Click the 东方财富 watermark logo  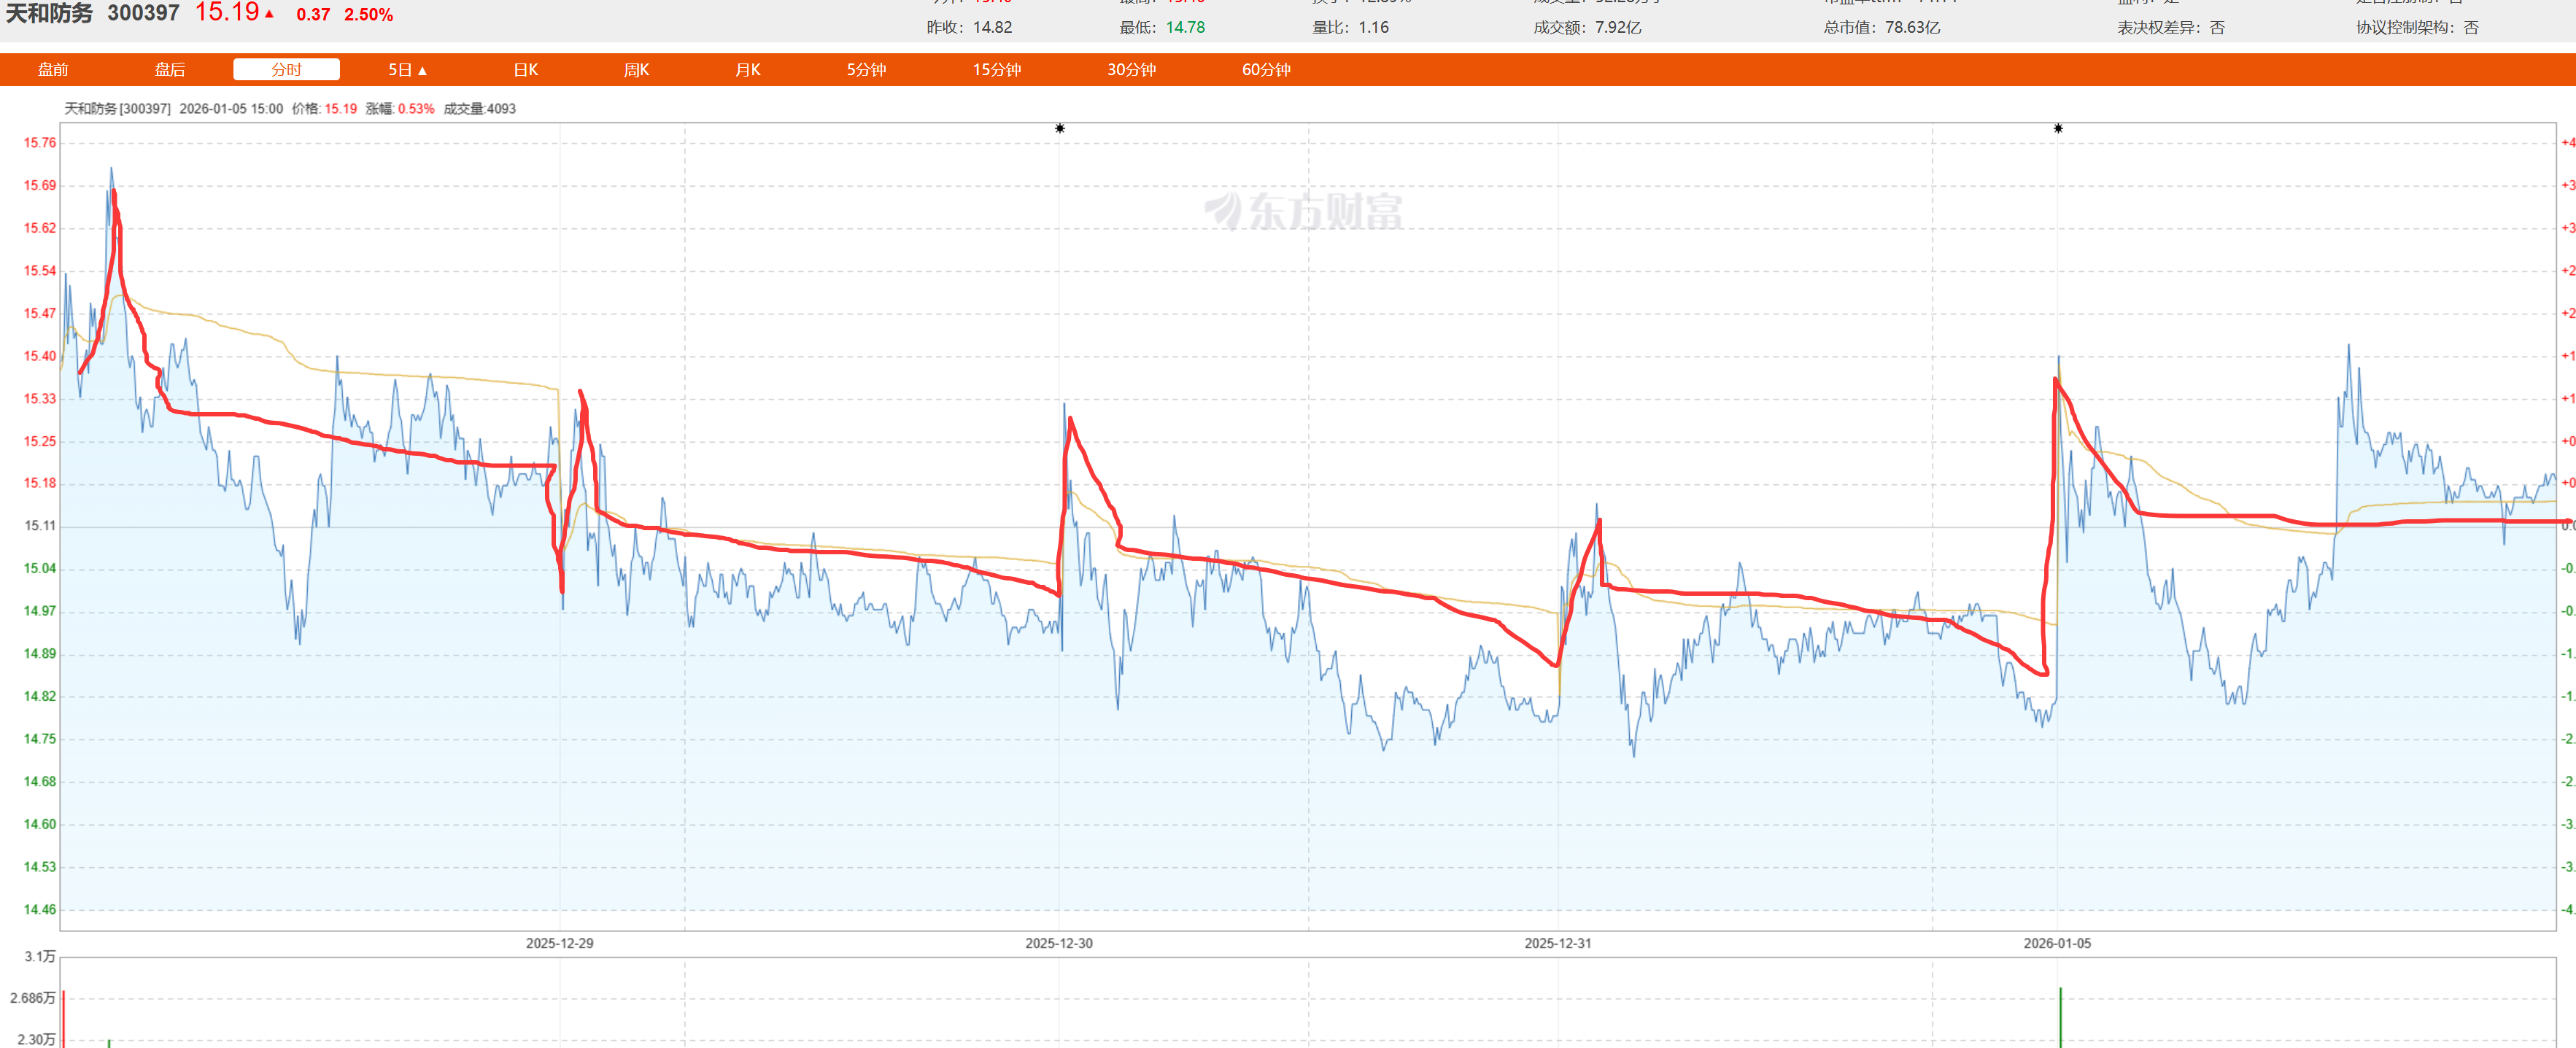coord(1303,211)
